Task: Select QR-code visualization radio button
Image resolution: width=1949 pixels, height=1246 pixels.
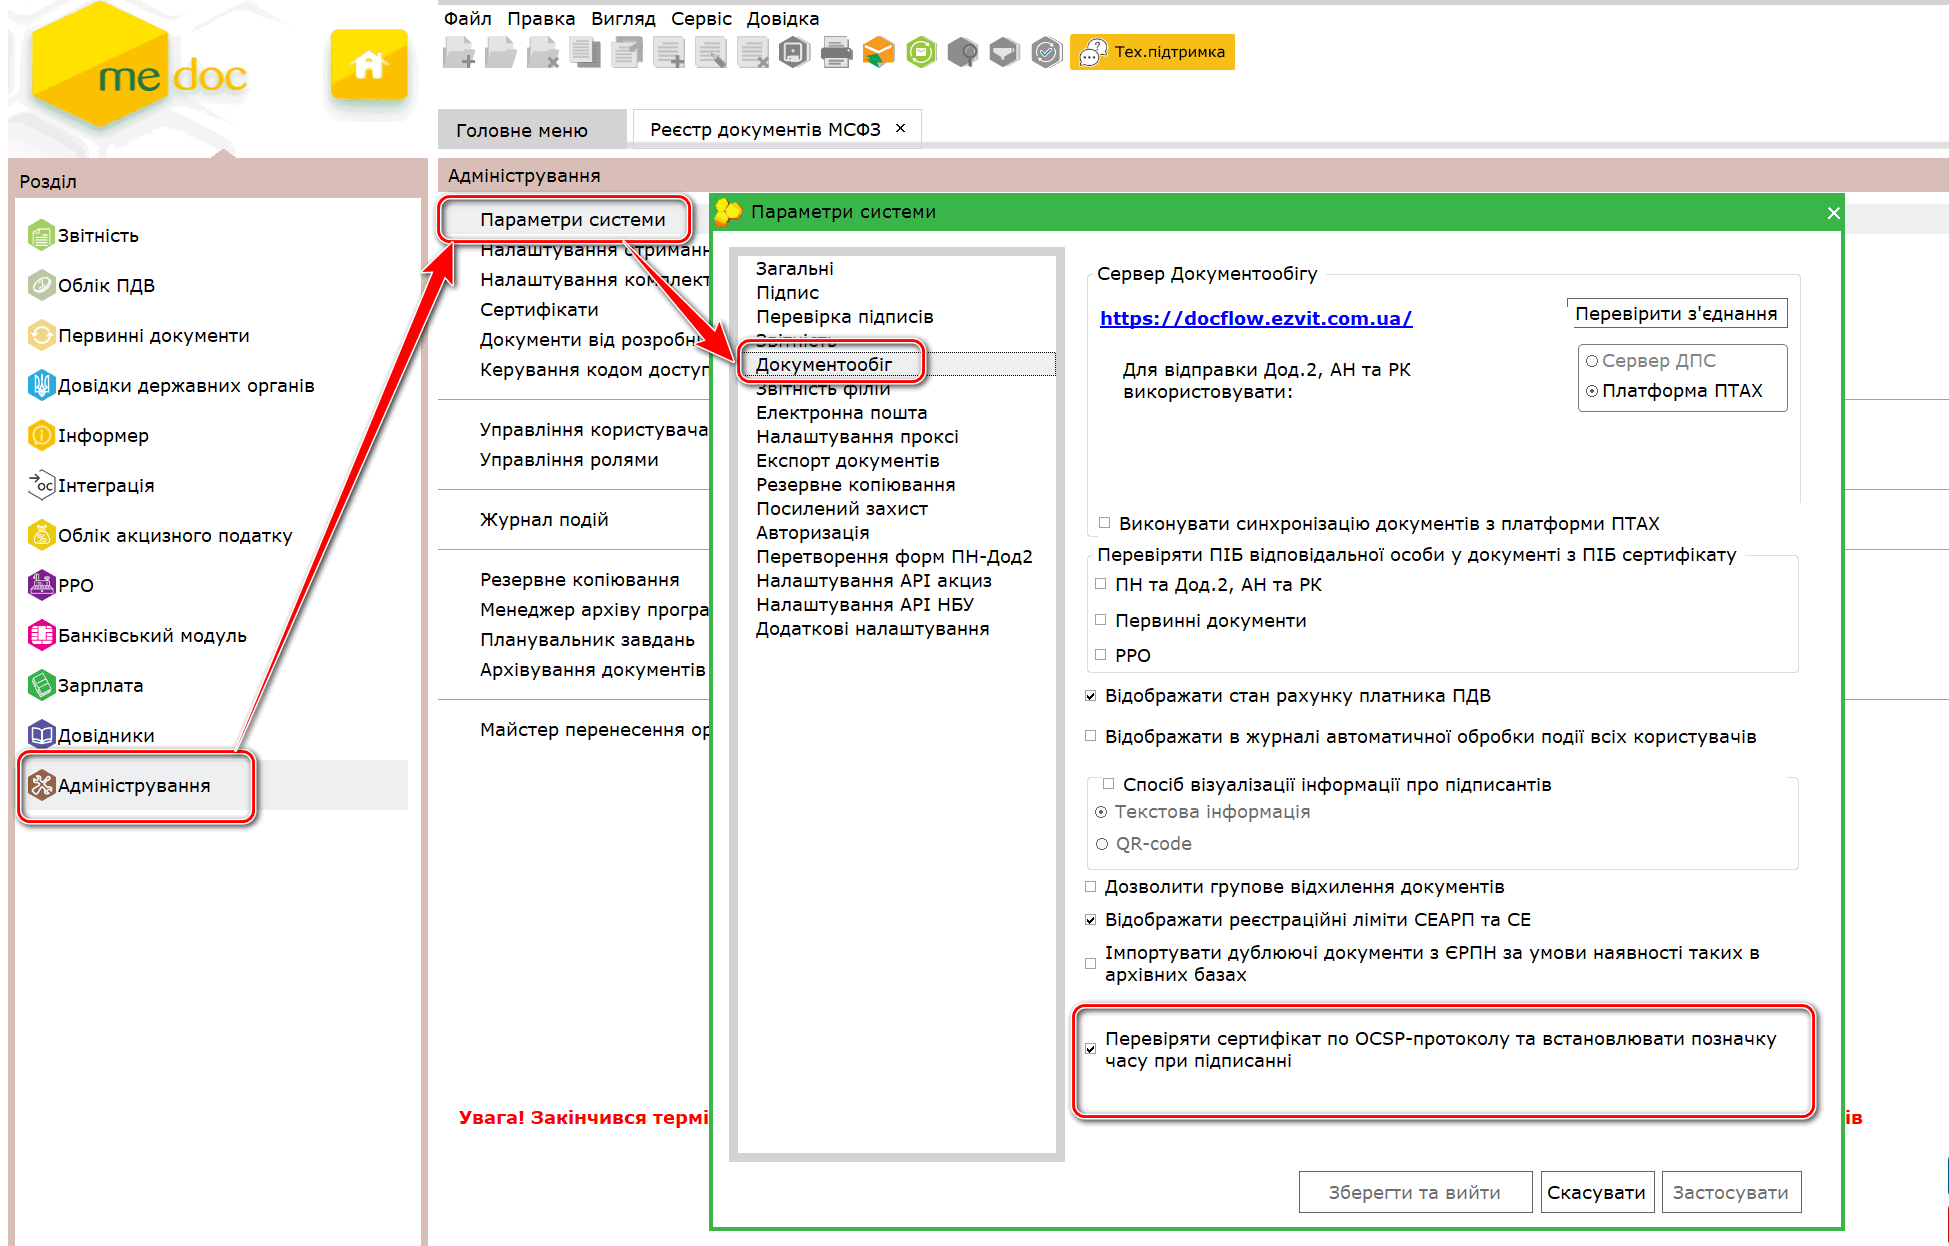Action: click(1102, 844)
